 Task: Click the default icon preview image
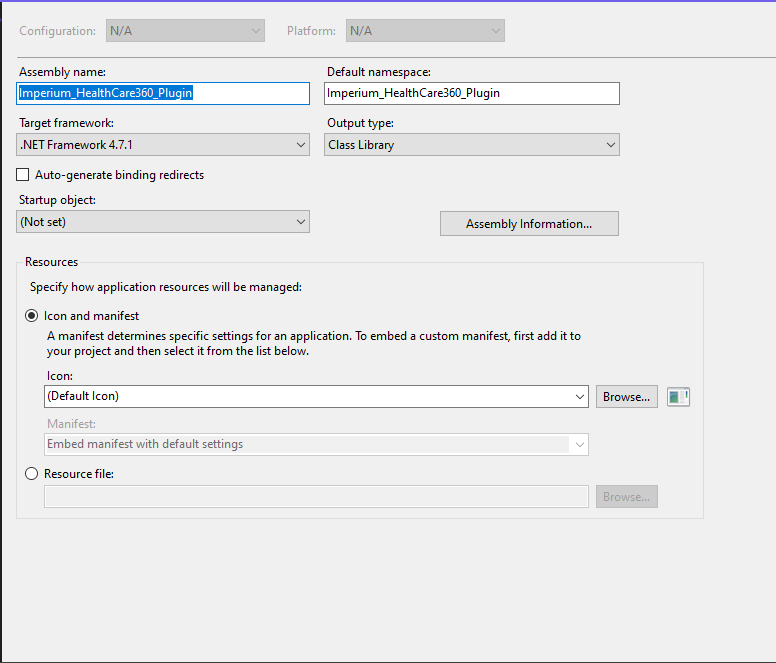[678, 397]
